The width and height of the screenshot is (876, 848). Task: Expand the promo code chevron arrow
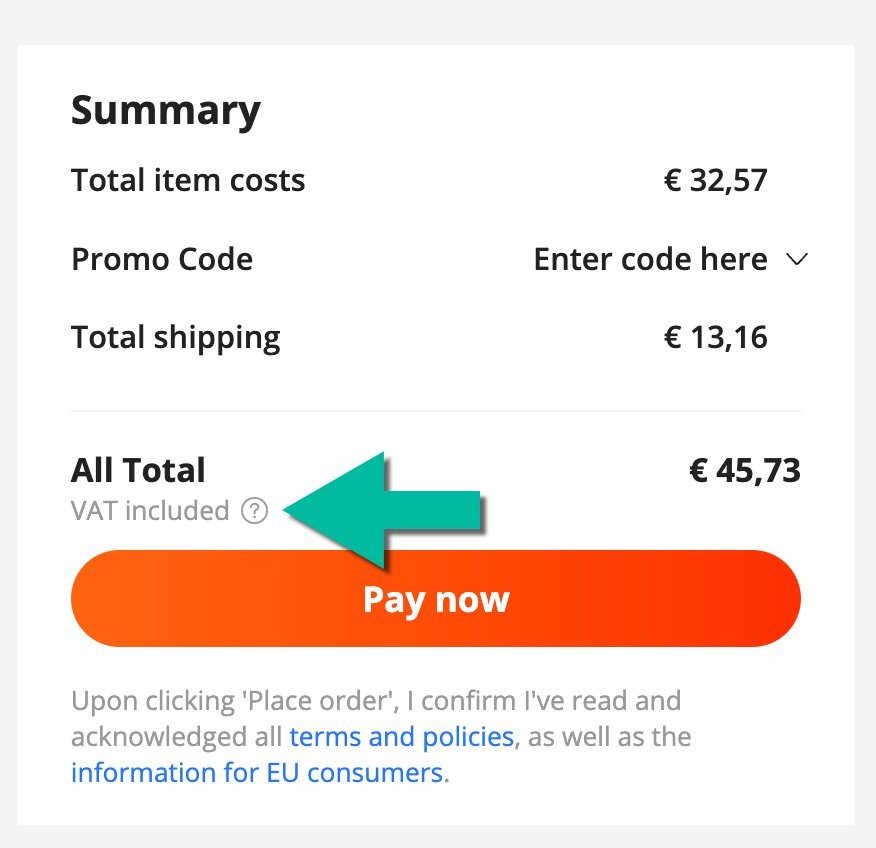pyautogui.click(x=797, y=260)
